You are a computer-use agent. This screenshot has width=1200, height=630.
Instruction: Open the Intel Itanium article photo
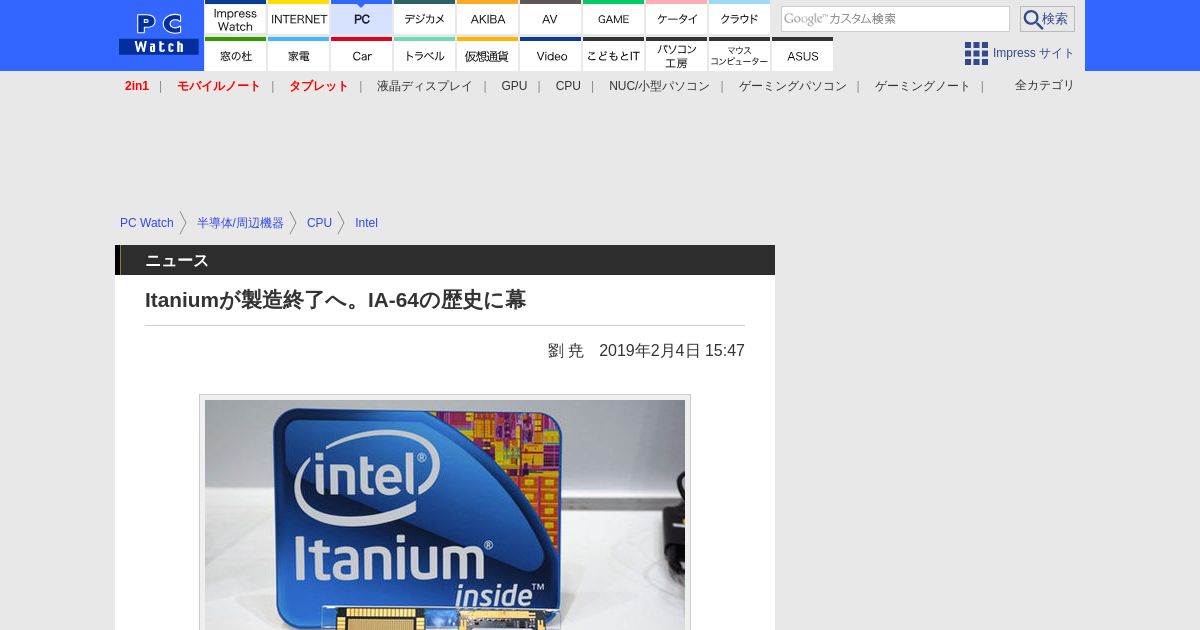(445, 514)
